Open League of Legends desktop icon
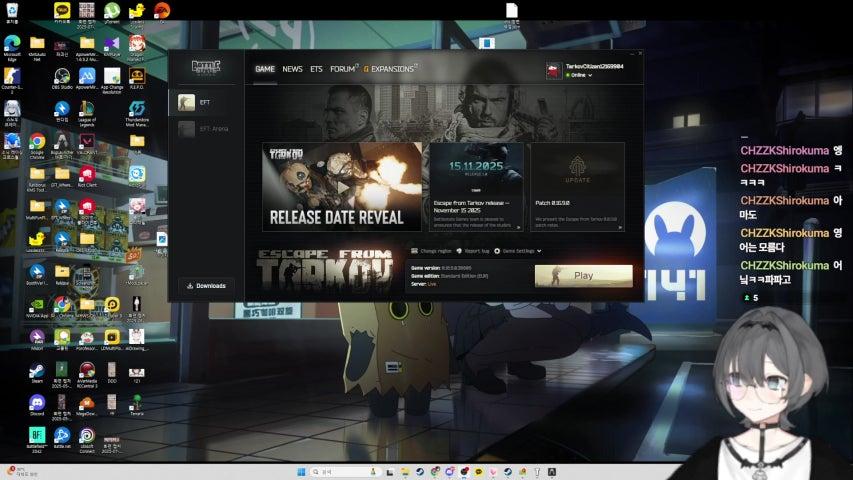Image resolution: width=853 pixels, height=480 pixels. pos(87,113)
